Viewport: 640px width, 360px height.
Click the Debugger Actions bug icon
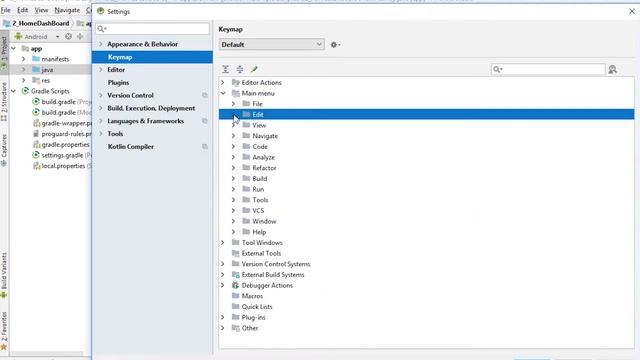click(236, 285)
